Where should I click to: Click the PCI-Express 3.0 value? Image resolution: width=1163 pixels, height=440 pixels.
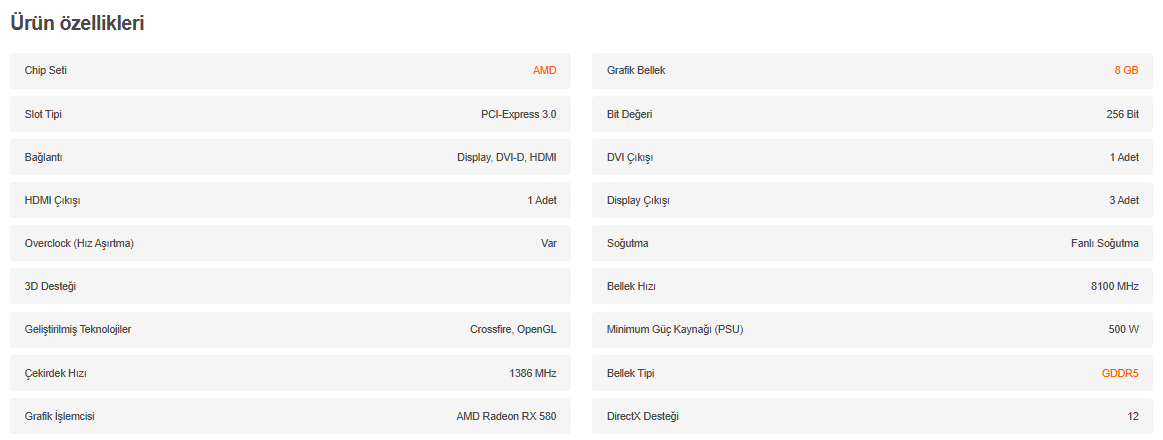(518, 114)
